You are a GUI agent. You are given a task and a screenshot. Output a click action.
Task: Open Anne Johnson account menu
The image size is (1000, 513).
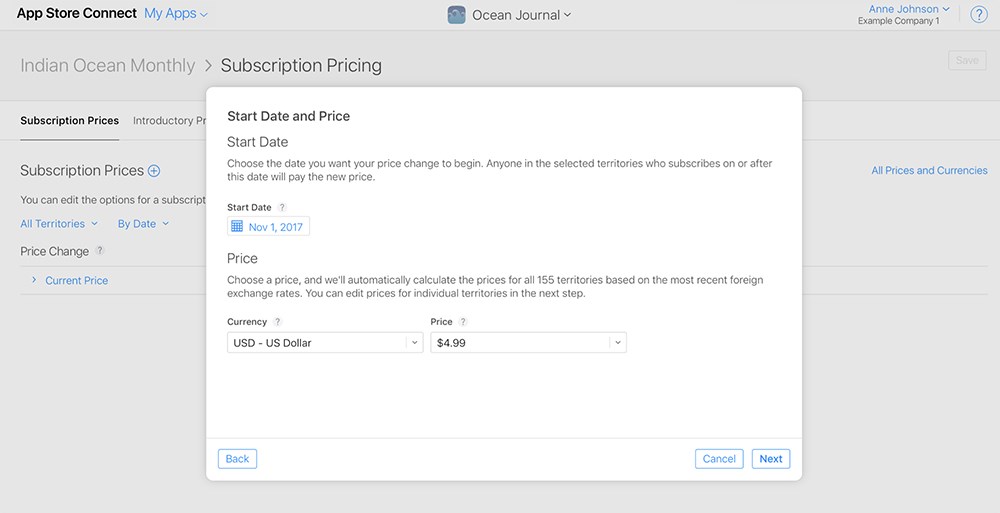(909, 9)
